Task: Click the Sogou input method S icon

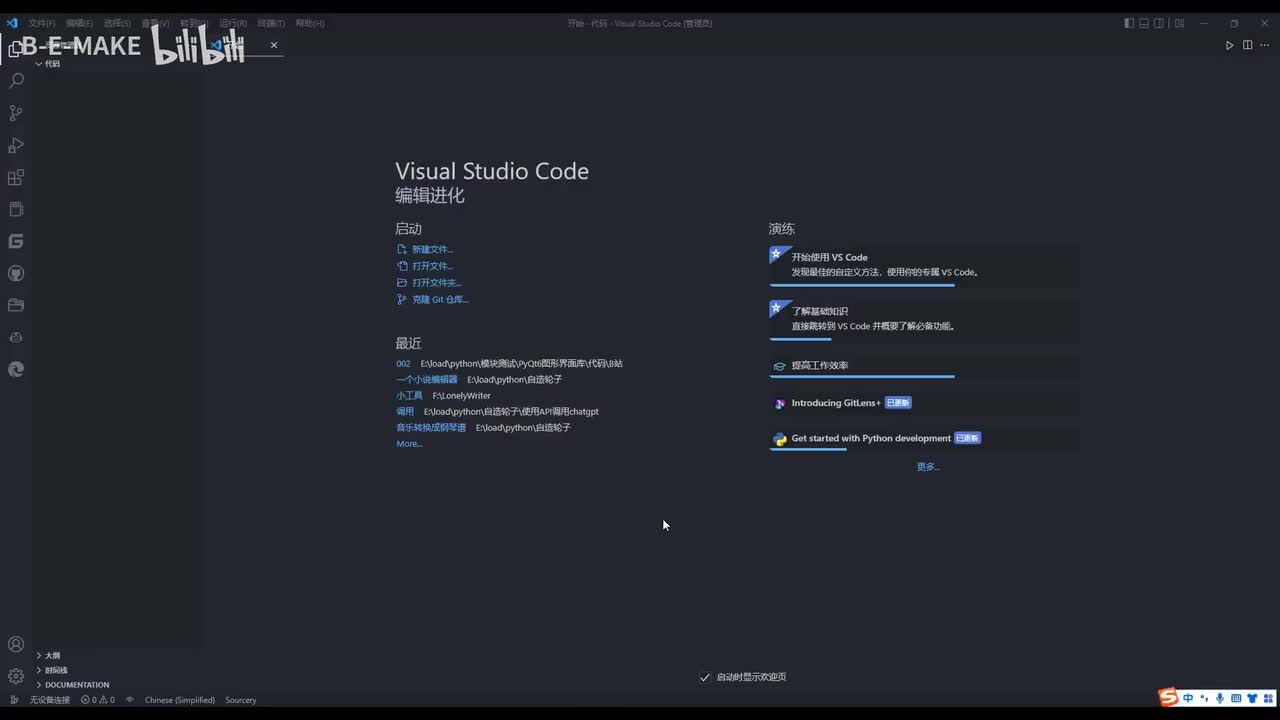Action: (1168, 697)
